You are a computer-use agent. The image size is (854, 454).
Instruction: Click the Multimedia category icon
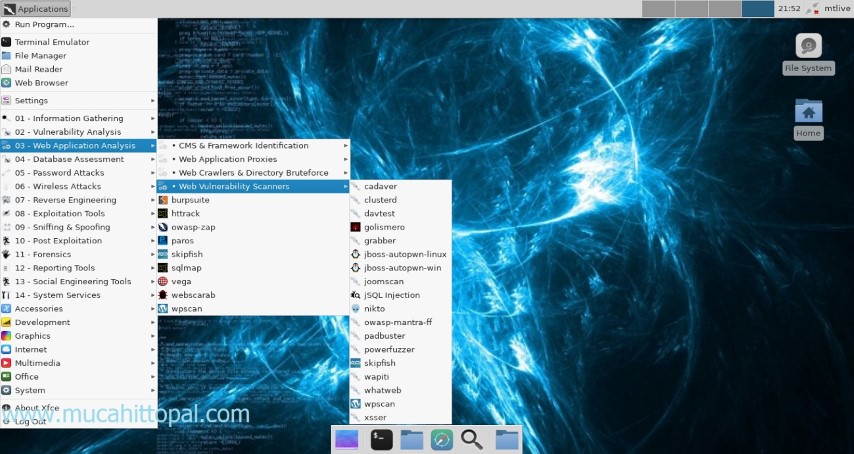(6, 363)
